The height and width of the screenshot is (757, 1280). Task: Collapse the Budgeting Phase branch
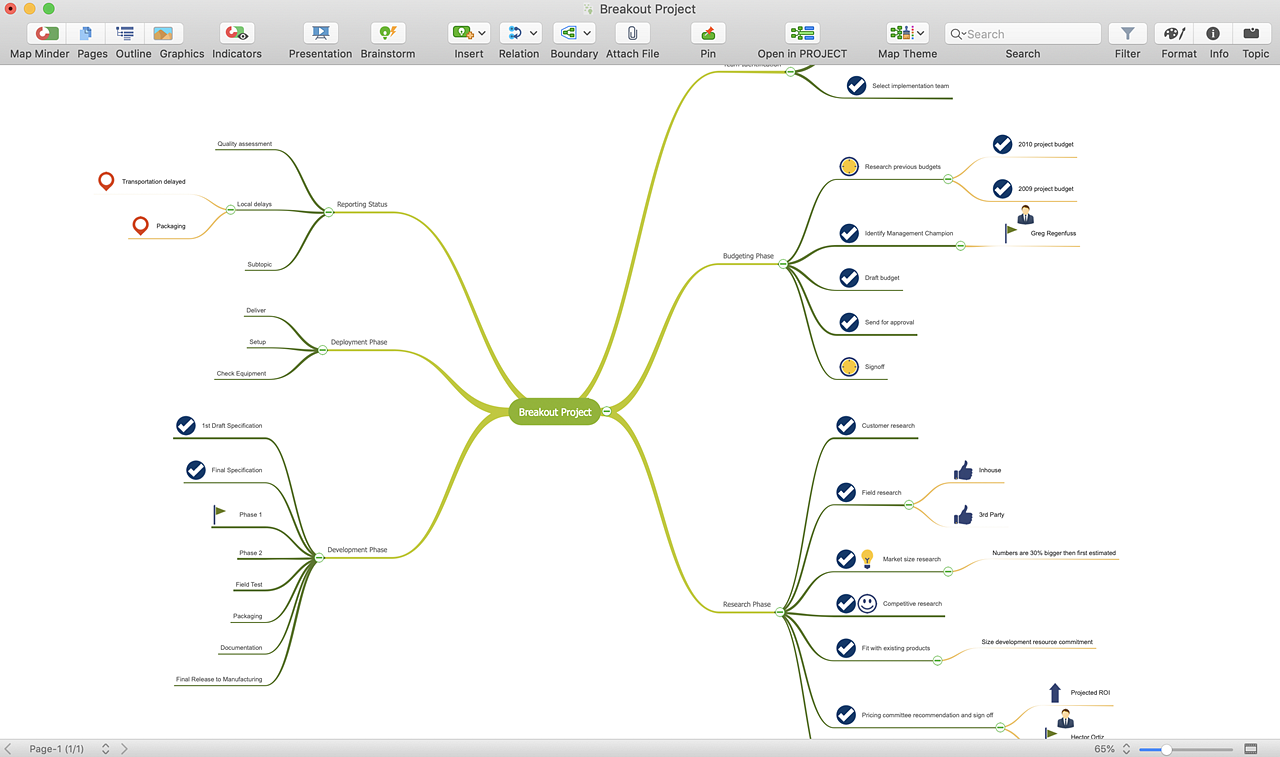783,264
